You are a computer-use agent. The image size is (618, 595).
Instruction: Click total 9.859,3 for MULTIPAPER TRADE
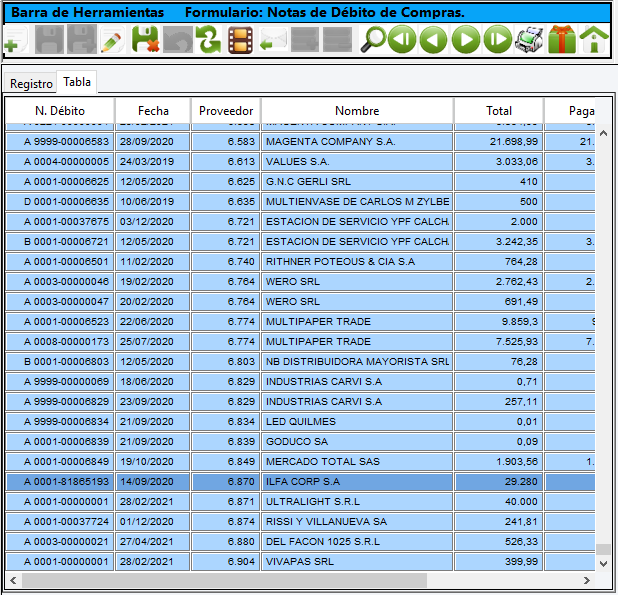pyautogui.click(x=499, y=322)
